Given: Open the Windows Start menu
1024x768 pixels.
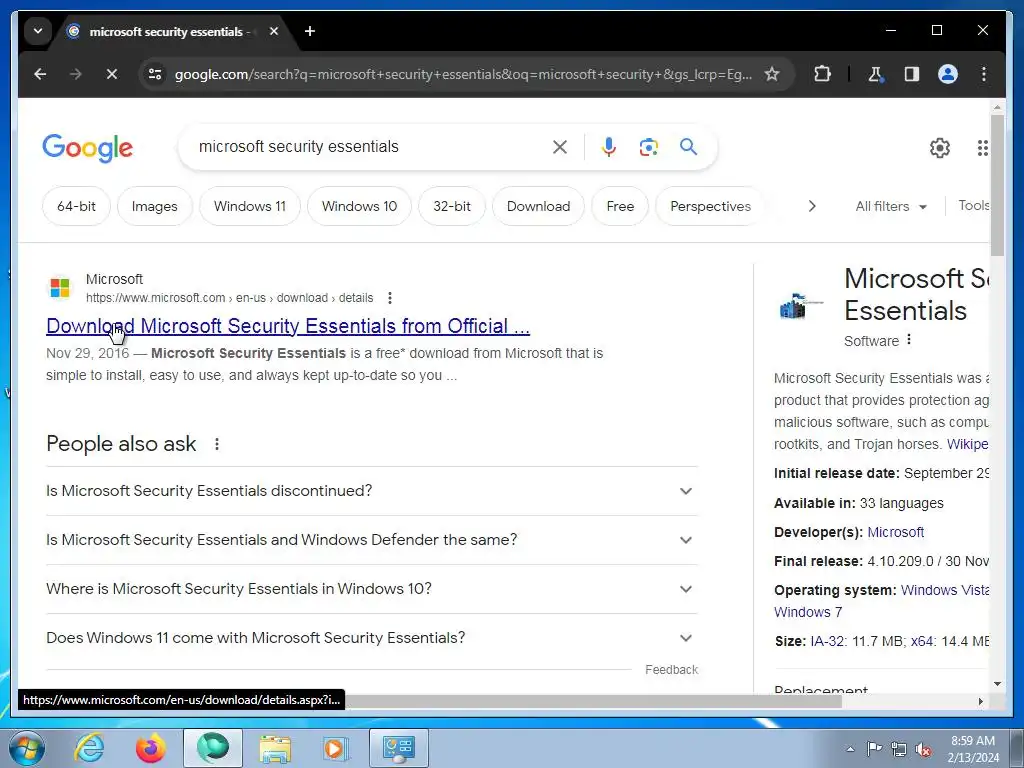Looking at the screenshot, I should click(x=26, y=748).
